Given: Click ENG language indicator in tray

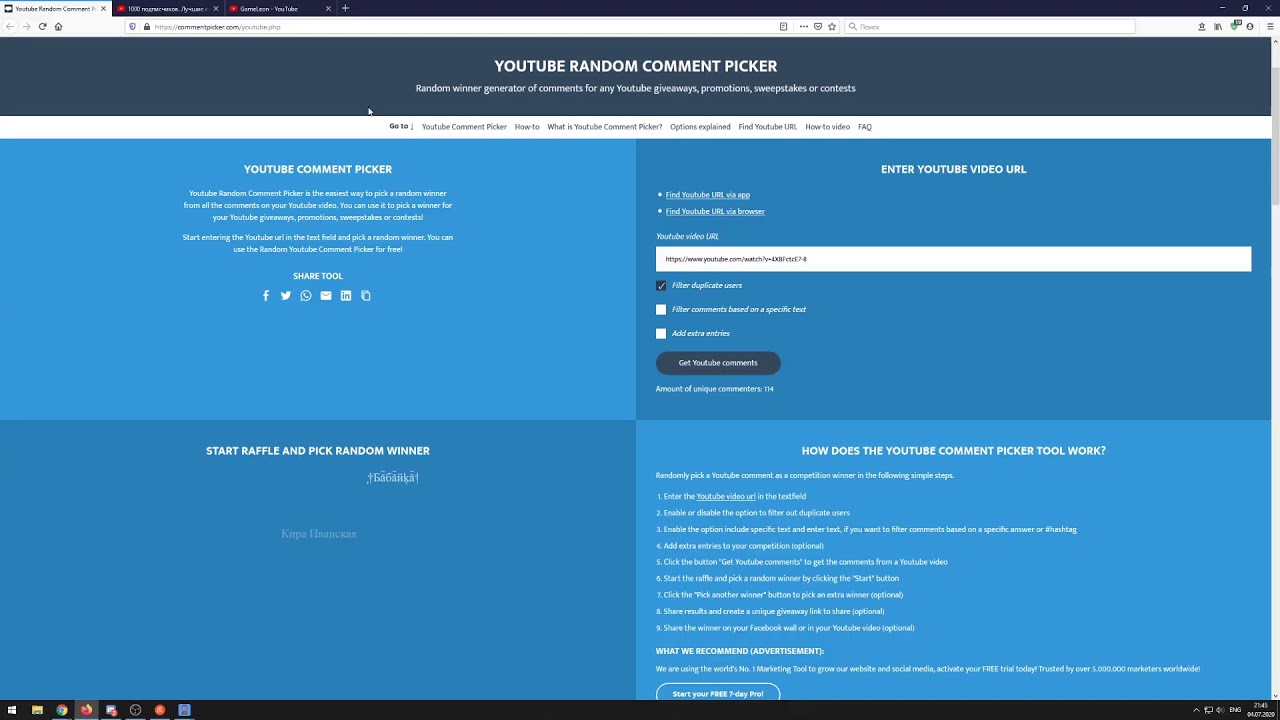Looking at the screenshot, I should [x=1236, y=710].
